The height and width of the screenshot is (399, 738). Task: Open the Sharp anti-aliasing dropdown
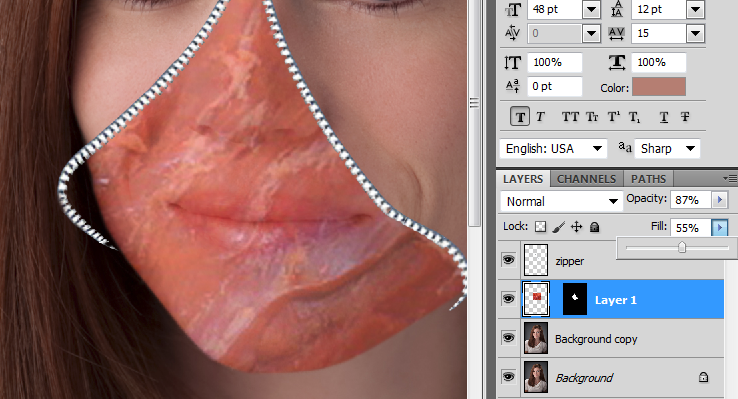pyautogui.click(x=667, y=149)
